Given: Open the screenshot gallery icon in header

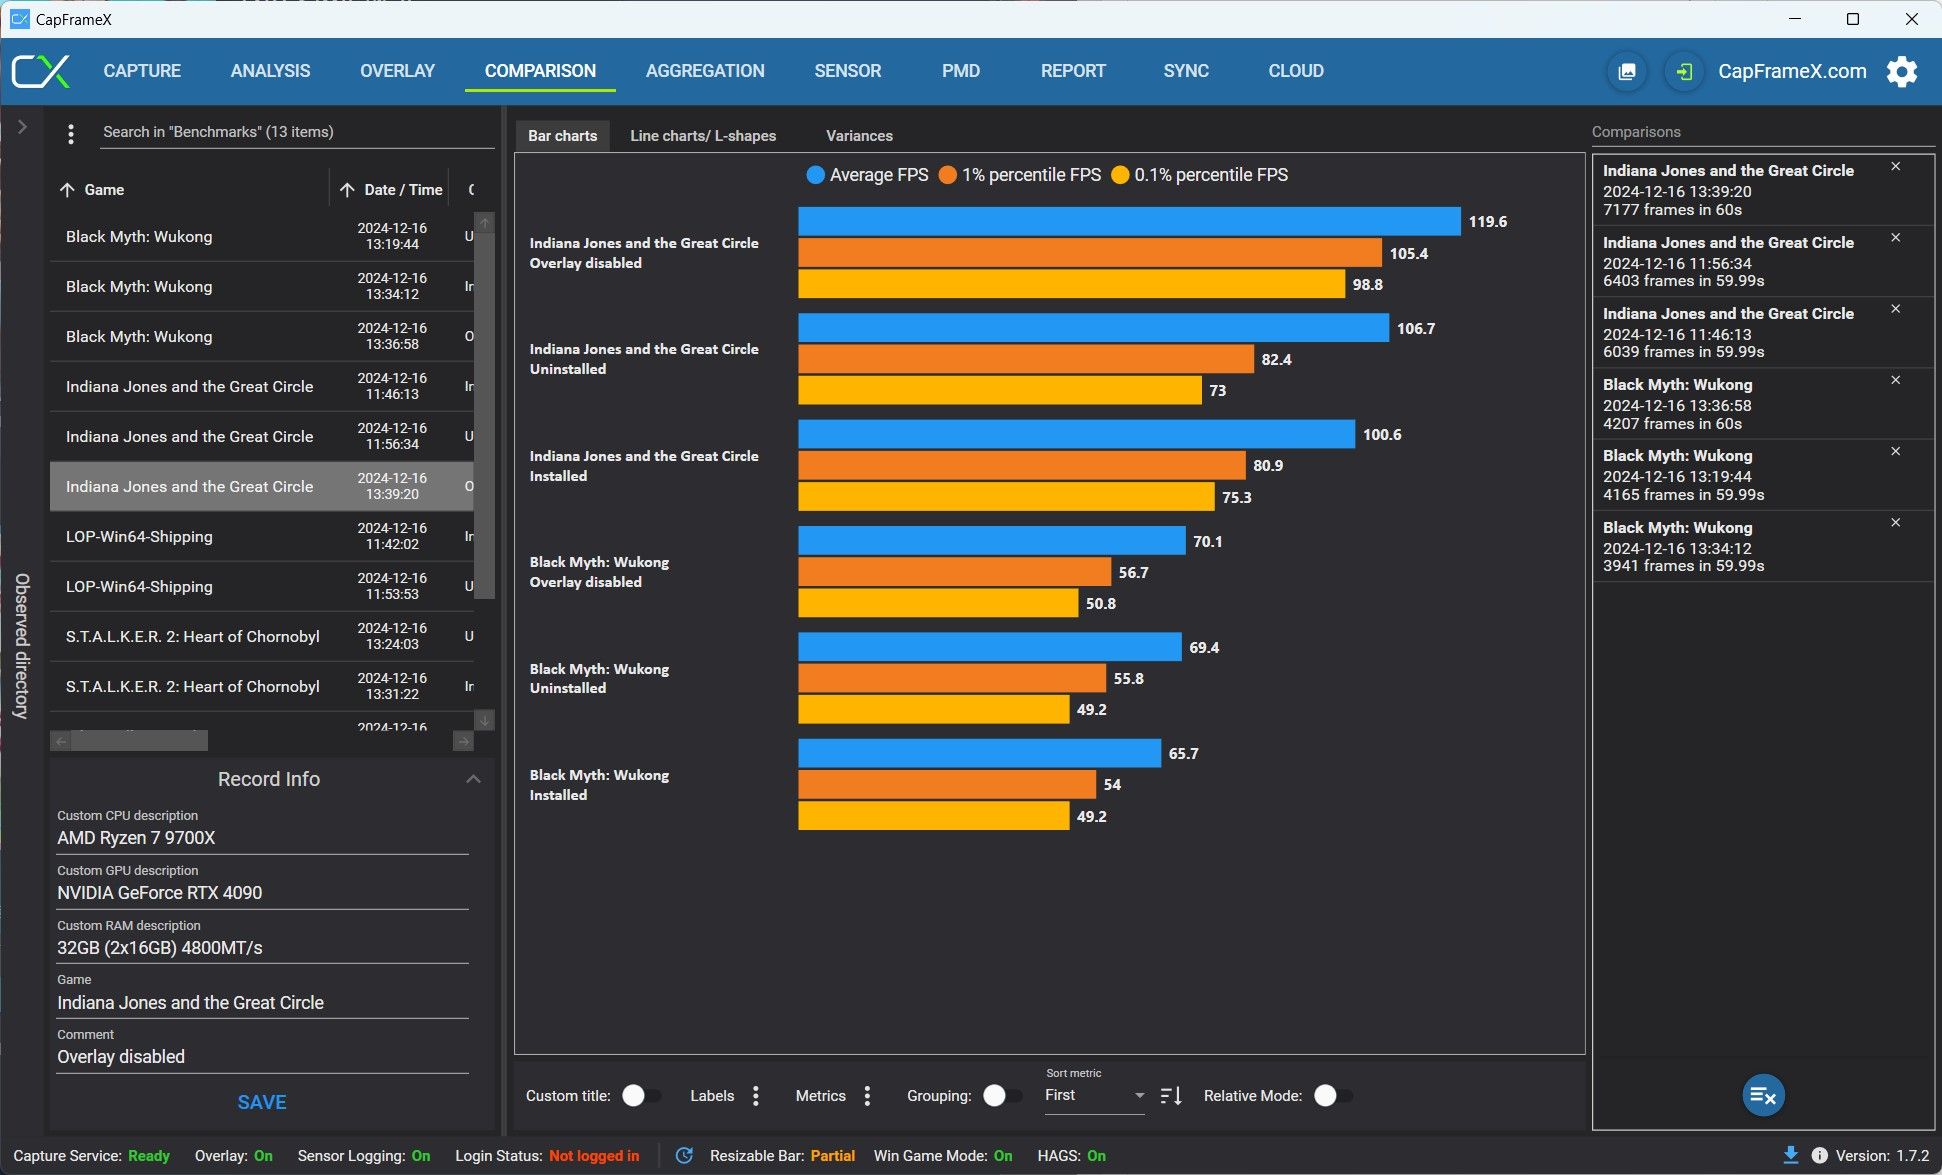Looking at the screenshot, I should (1627, 71).
